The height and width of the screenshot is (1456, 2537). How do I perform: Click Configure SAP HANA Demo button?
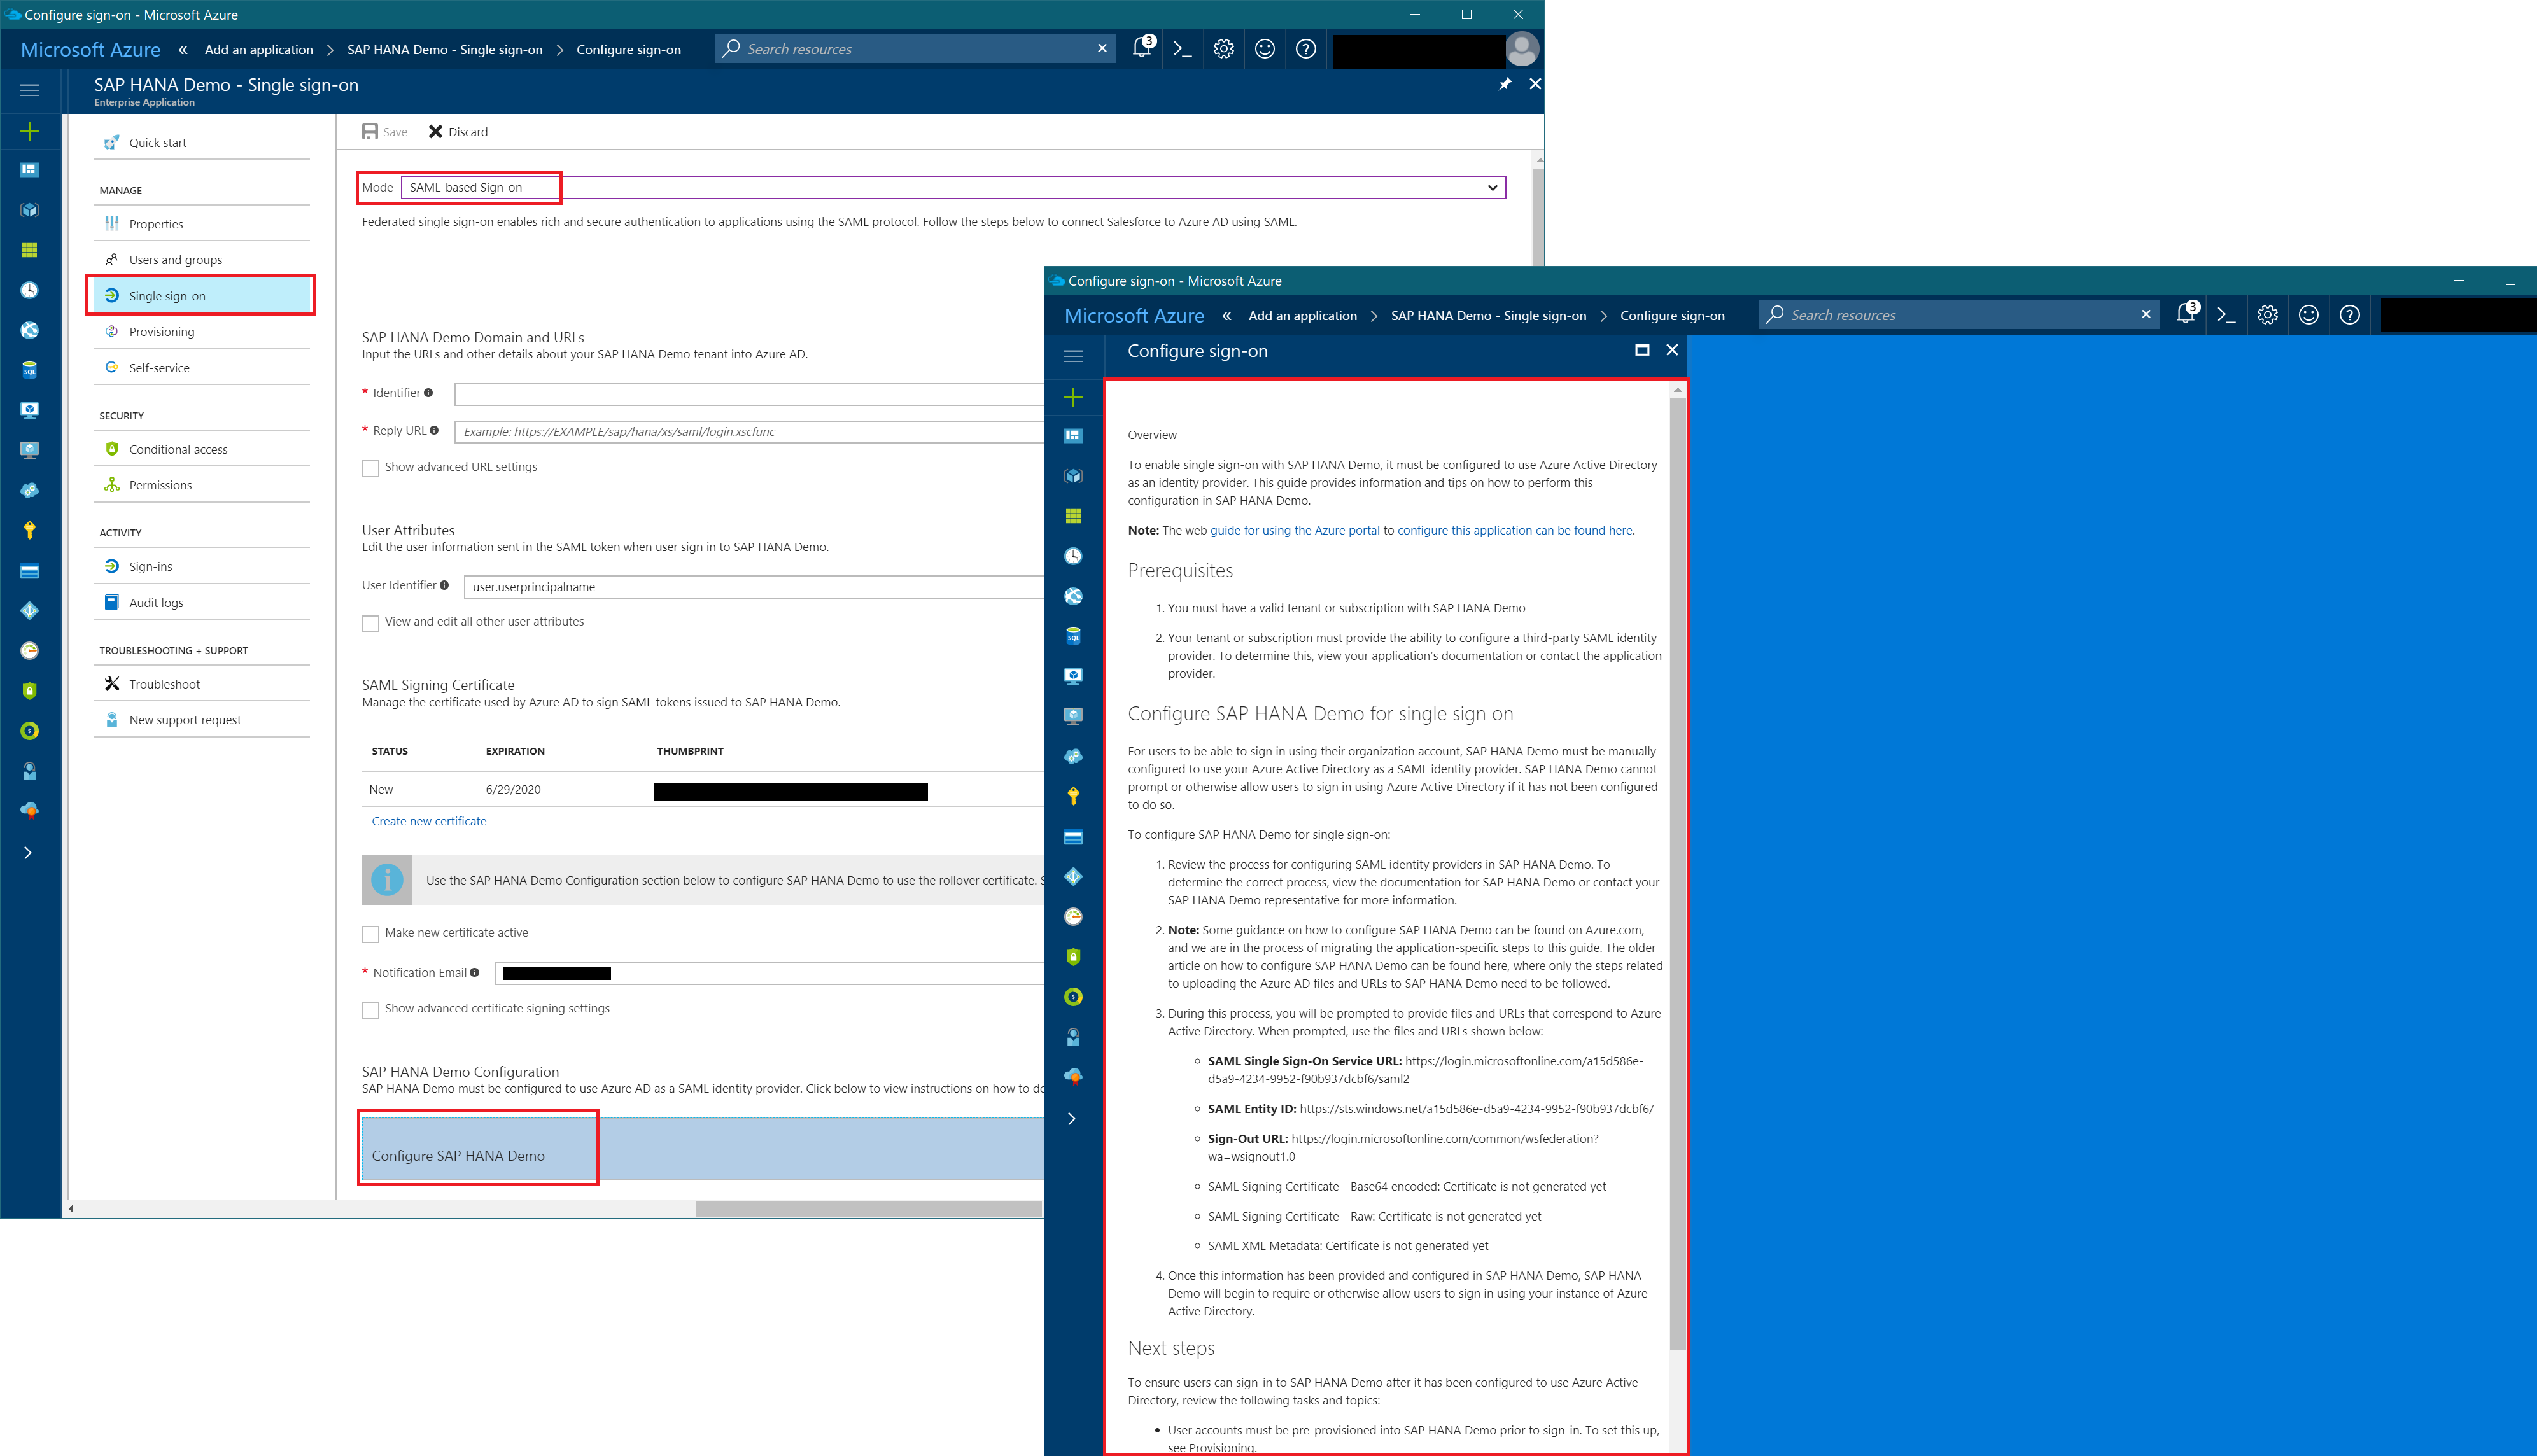pos(458,1155)
